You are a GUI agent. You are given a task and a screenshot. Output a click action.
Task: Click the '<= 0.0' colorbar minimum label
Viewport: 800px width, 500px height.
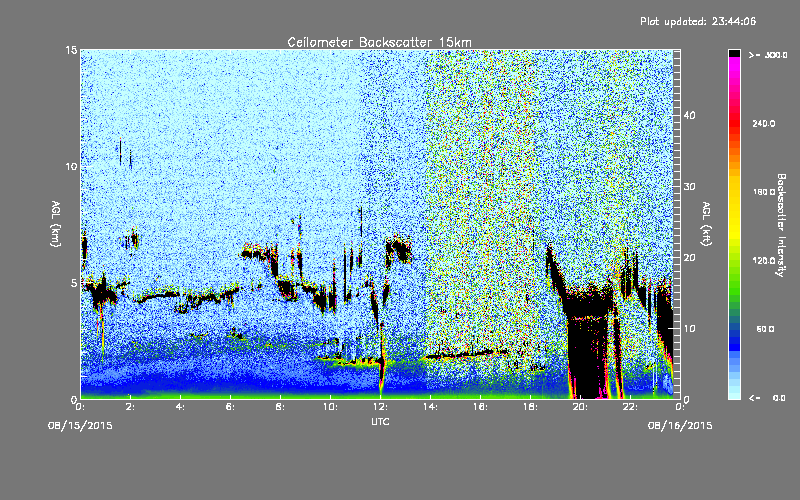(x=767, y=398)
